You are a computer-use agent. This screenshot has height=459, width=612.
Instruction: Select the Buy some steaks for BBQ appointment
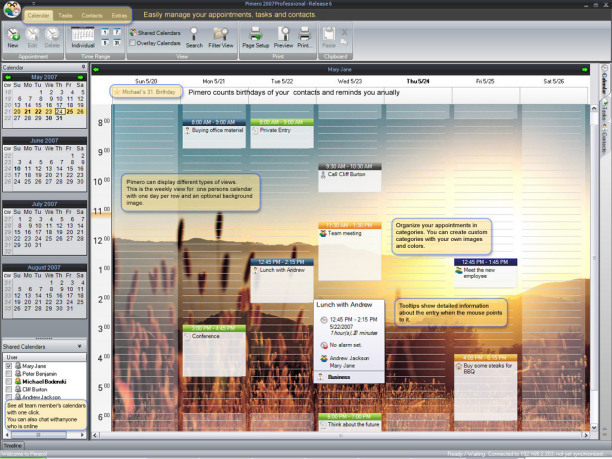[x=486, y=387]
